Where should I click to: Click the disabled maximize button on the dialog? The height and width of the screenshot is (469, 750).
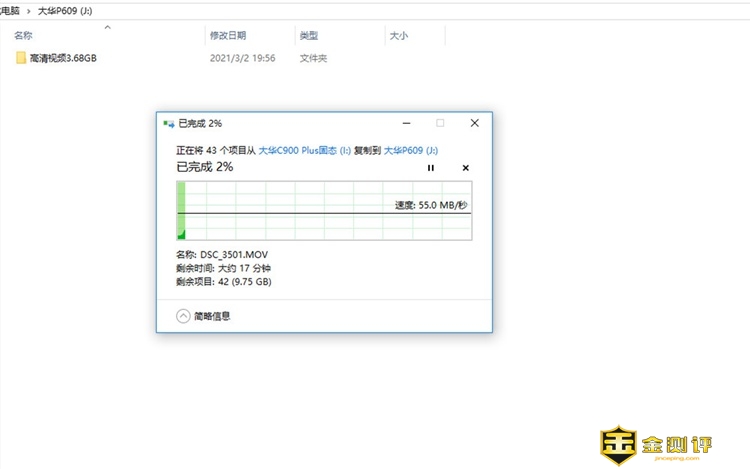439,123
